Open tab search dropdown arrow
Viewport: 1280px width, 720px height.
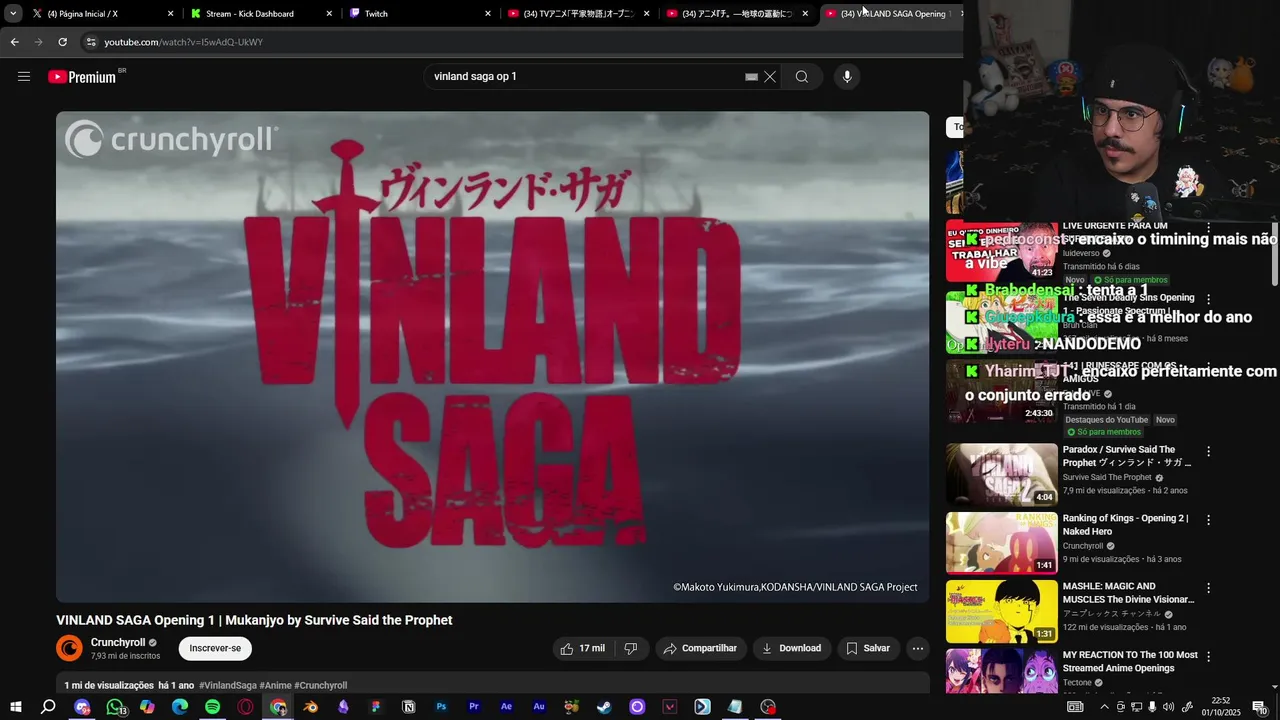coord(13,14)
